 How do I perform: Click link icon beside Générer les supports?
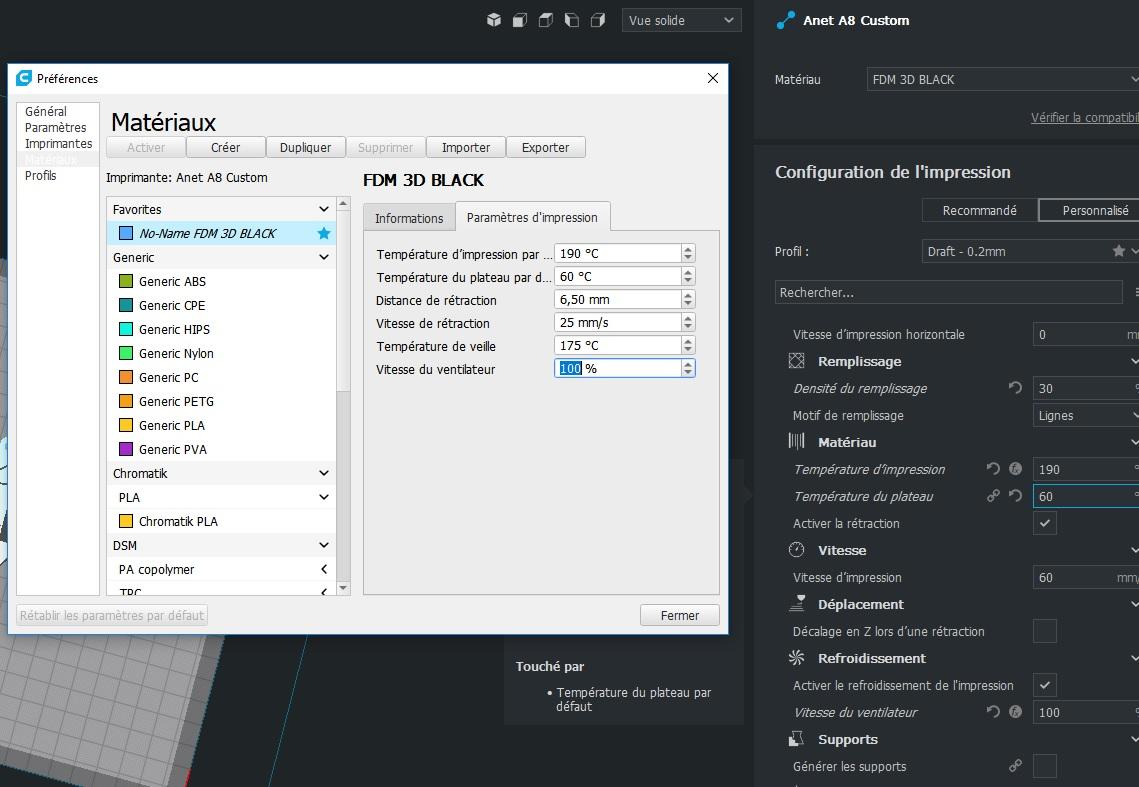click(x=1016, y=766)
